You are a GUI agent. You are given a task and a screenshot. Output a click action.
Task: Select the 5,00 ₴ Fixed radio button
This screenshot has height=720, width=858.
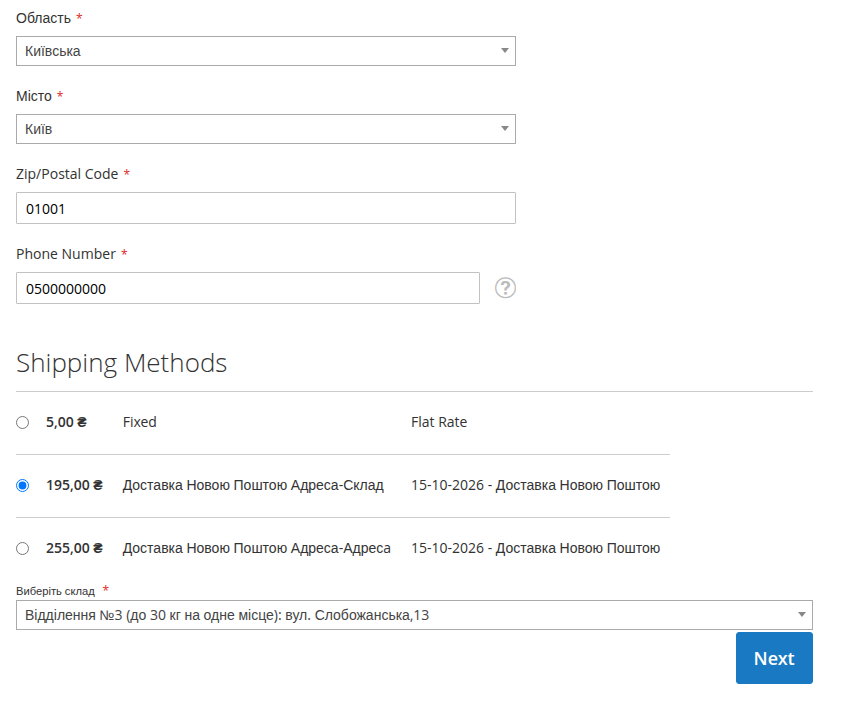coord(22,422)
